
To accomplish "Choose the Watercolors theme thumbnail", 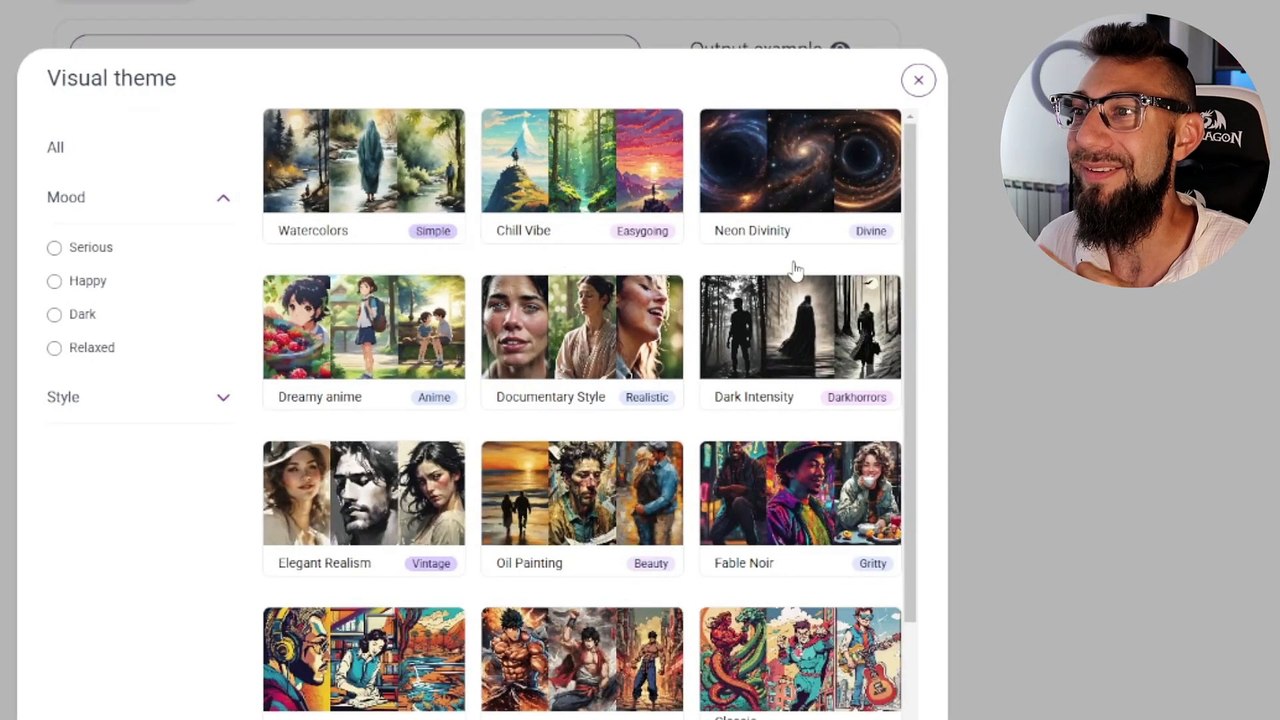I will [364, 161].
